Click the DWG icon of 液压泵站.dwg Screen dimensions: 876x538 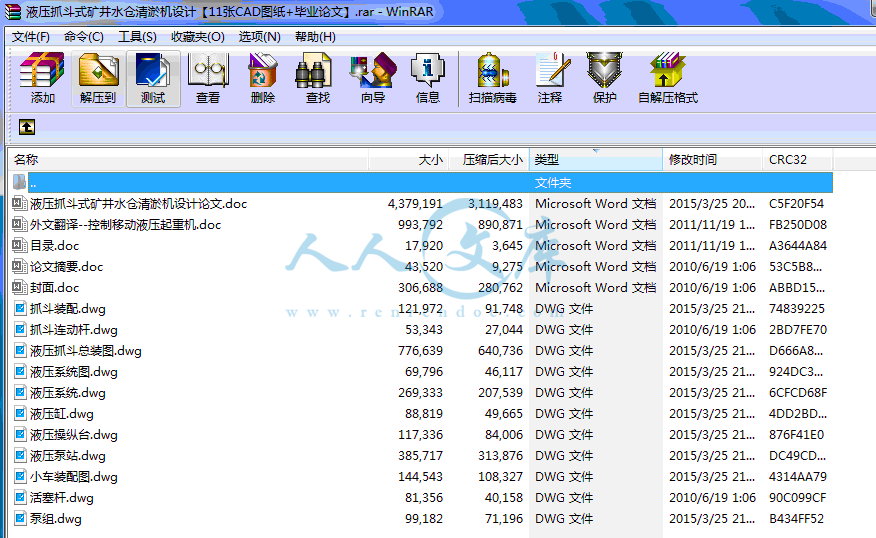click(20, 455)
